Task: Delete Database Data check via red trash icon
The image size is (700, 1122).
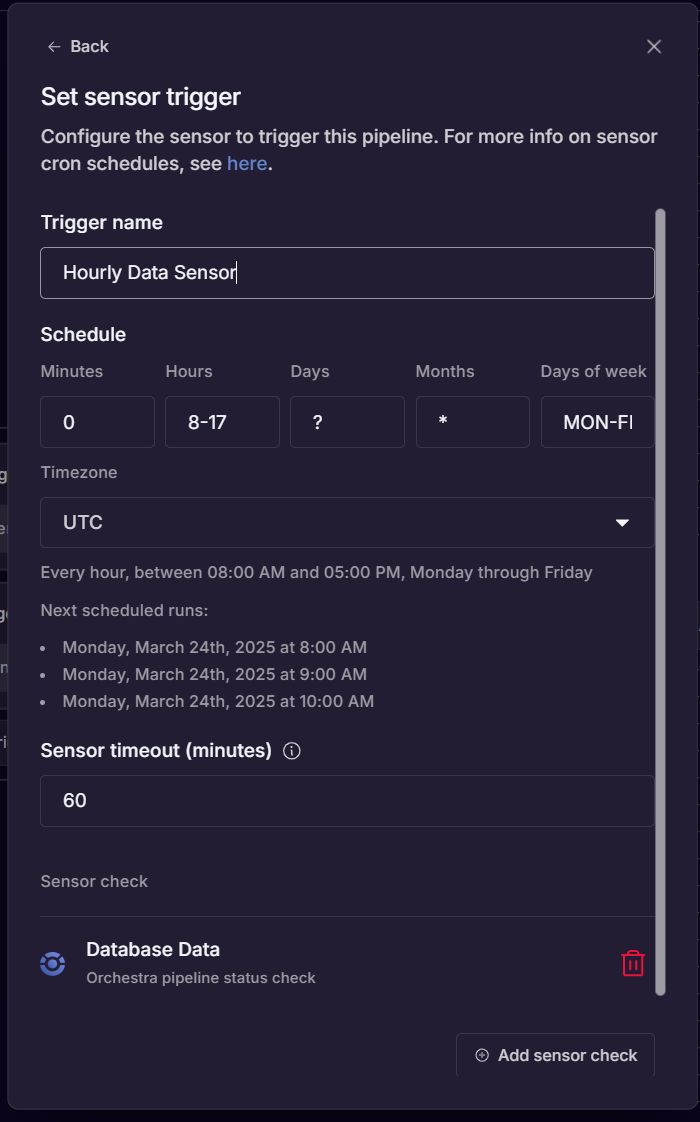Action: (632, 963)
